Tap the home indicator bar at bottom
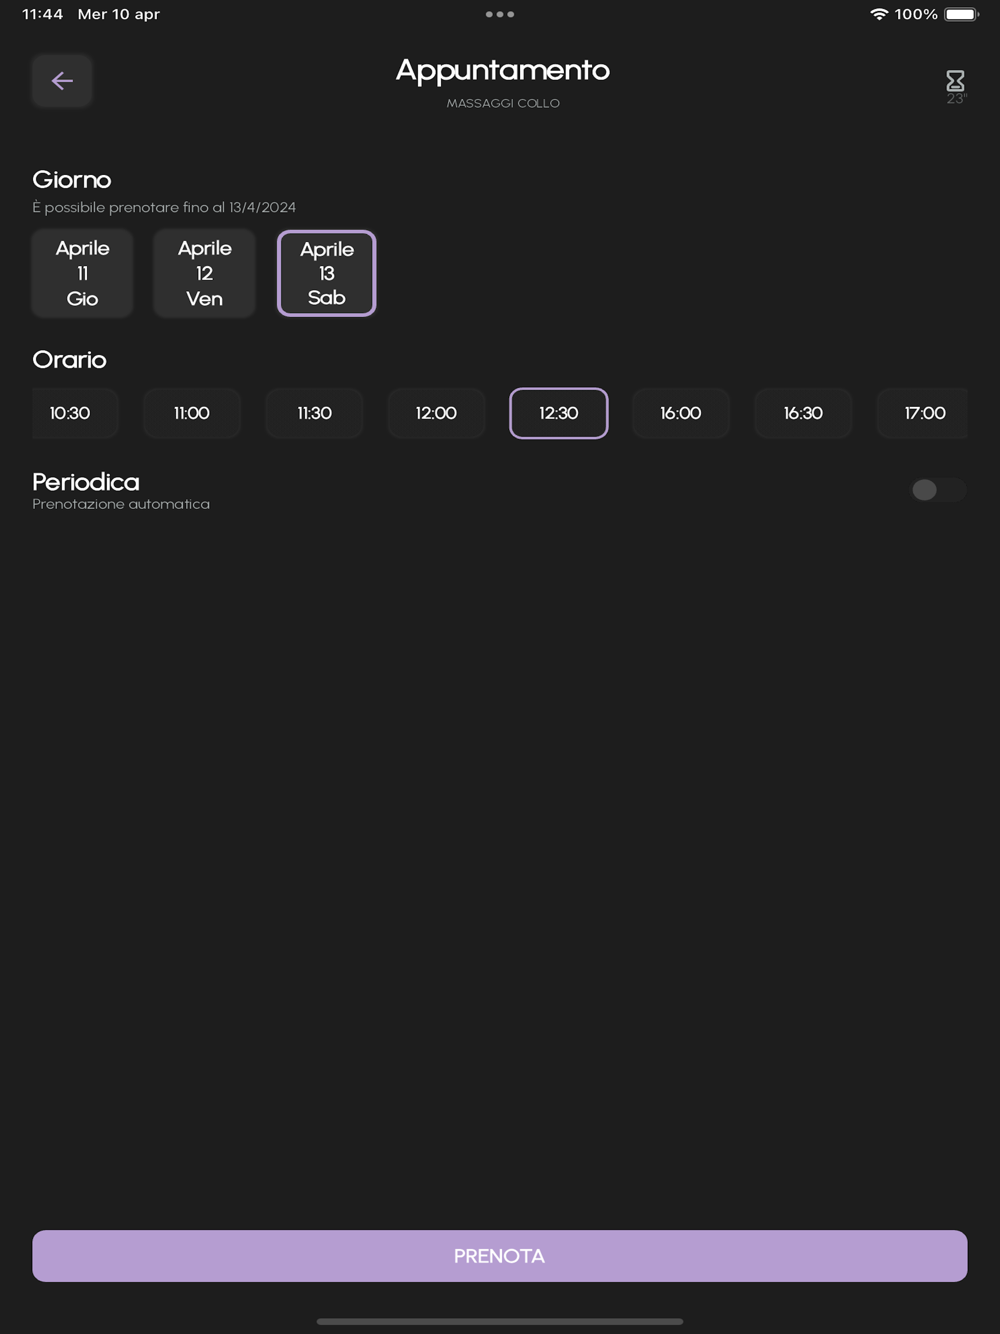 coord(499,1321)
